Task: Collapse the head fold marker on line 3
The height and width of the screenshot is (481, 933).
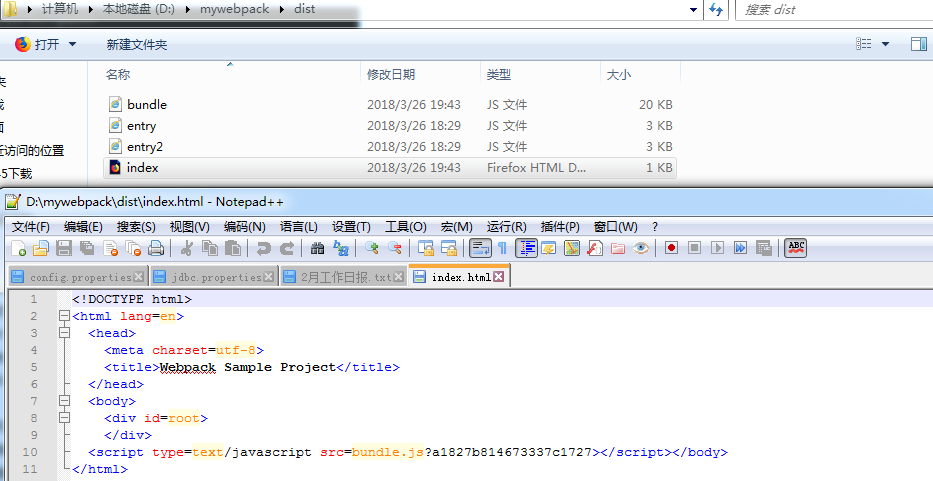Action: pyautogui.click(x=64, y=333)
